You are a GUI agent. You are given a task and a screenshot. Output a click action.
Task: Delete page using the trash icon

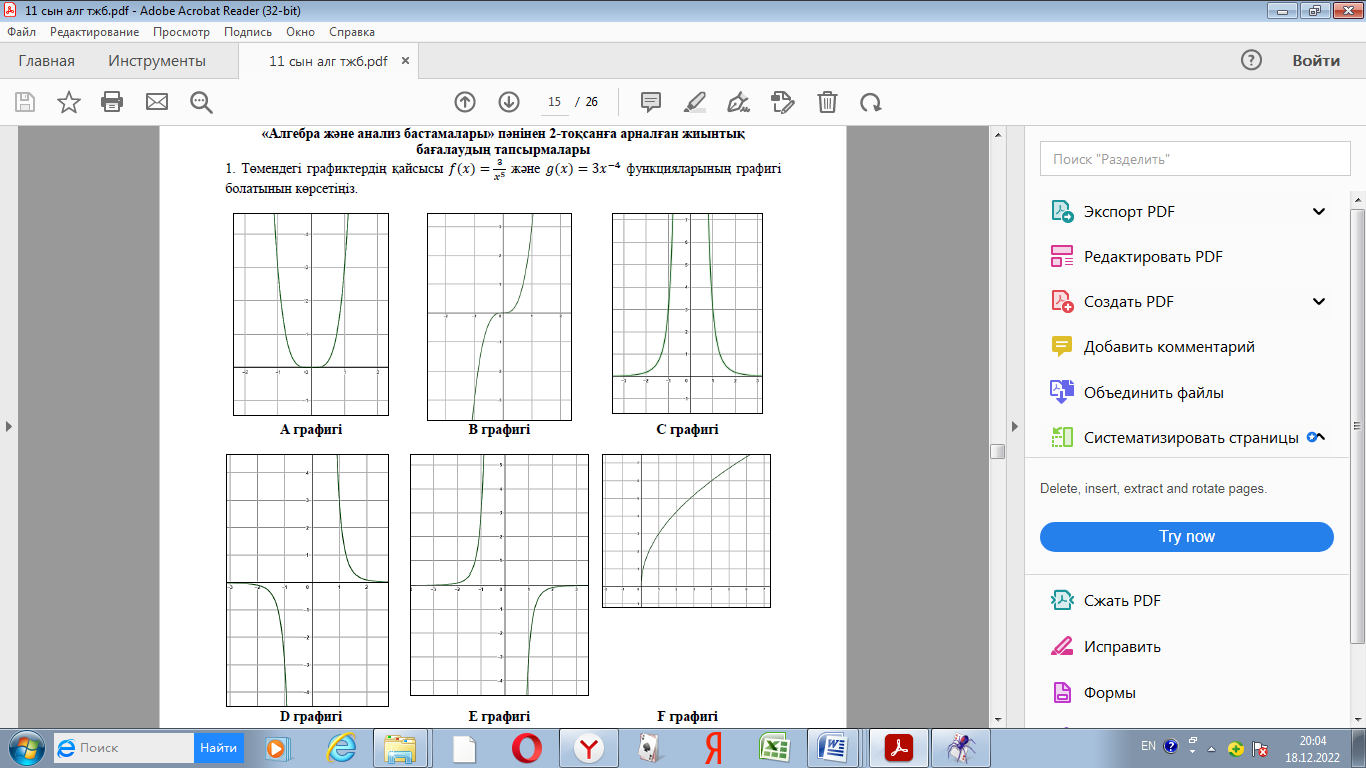point(827,101)
